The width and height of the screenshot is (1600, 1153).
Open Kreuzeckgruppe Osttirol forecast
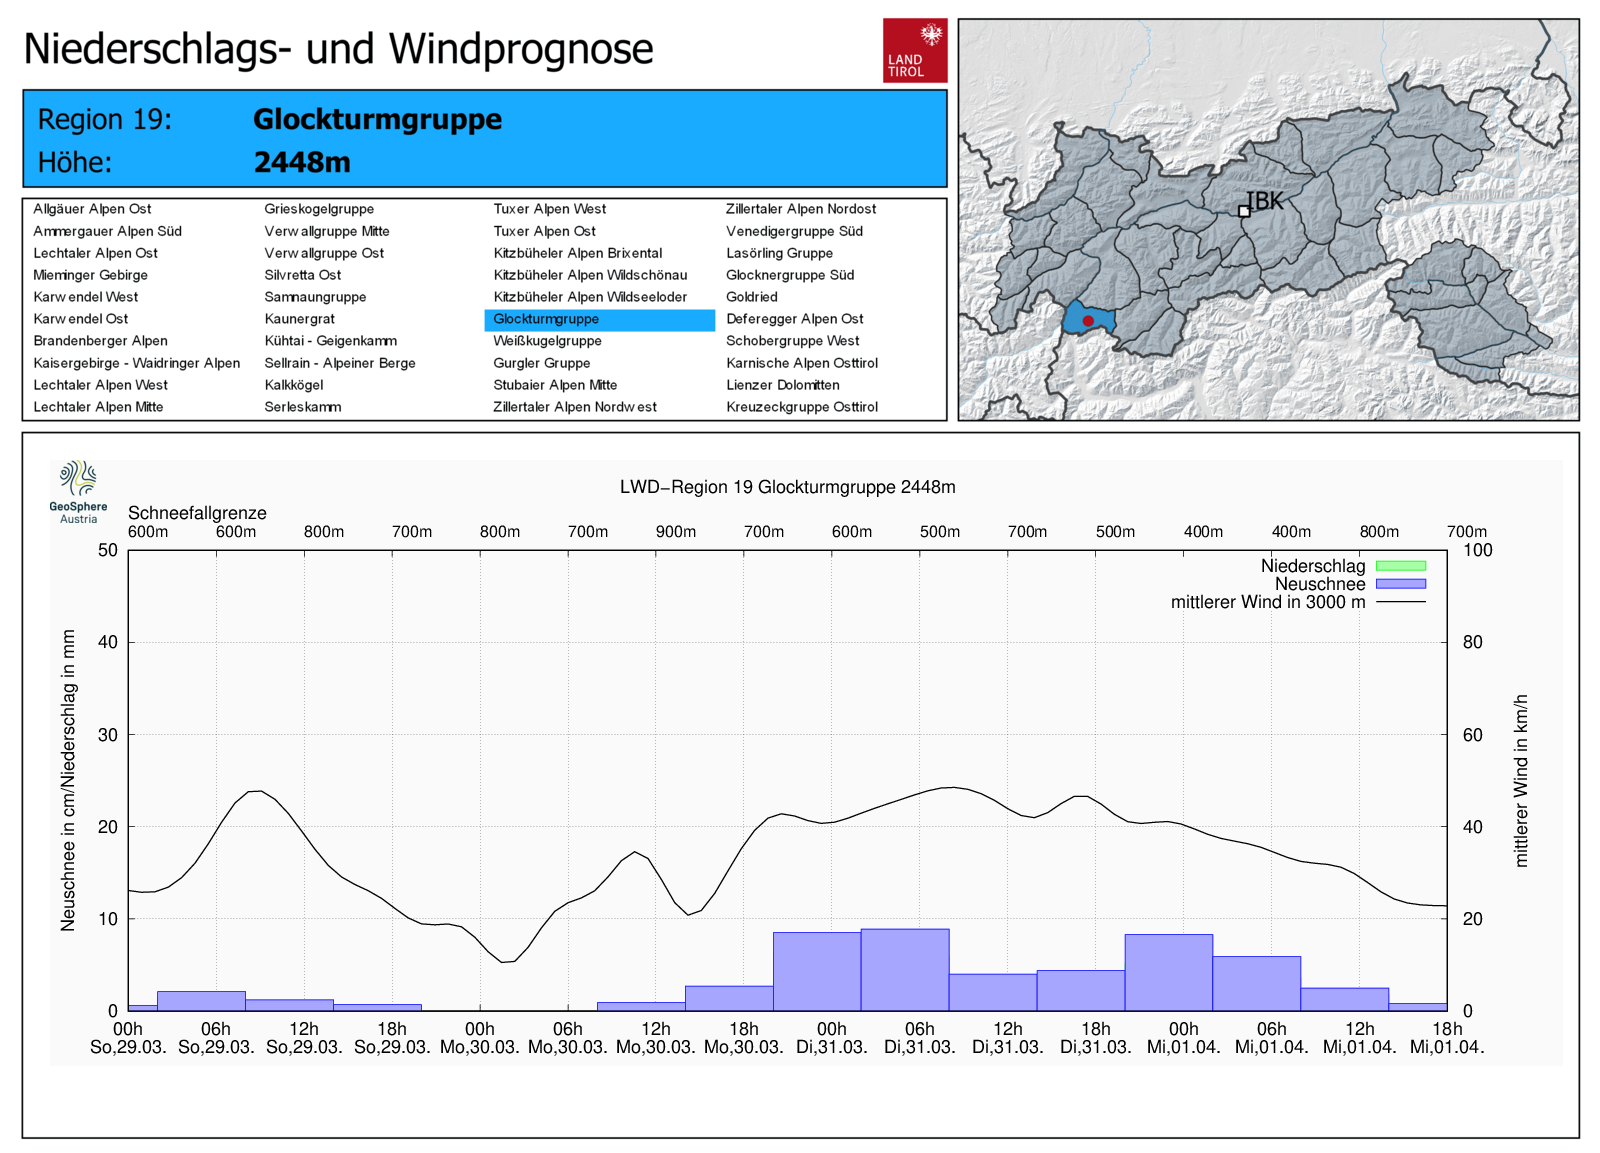[801, 407]
